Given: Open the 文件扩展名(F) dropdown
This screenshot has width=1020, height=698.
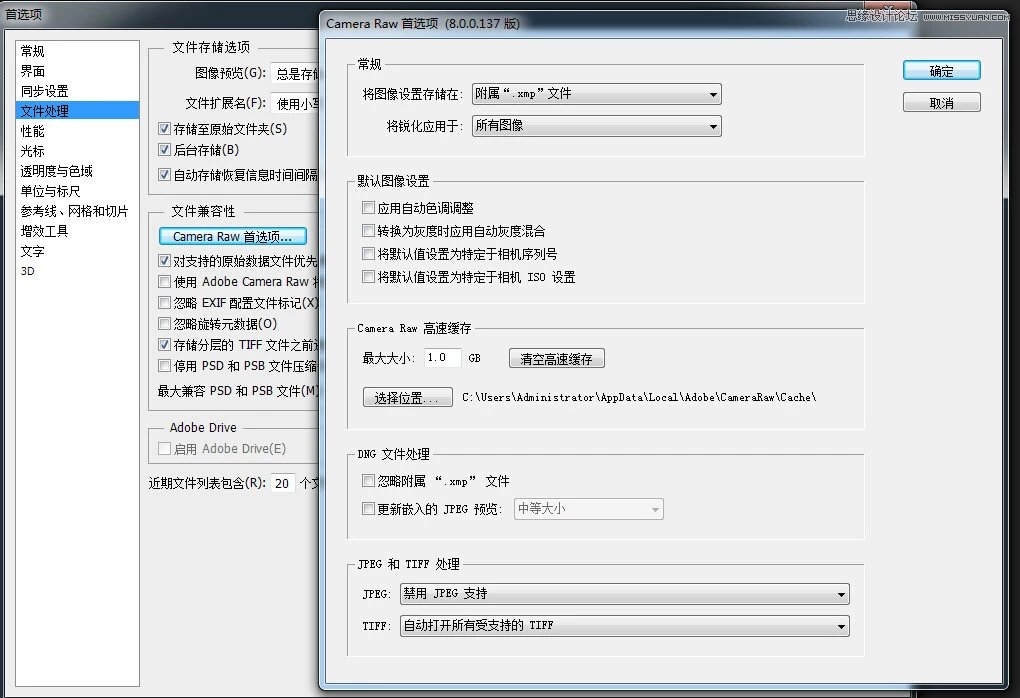Looking at the screenshot, I should (295, 103).
